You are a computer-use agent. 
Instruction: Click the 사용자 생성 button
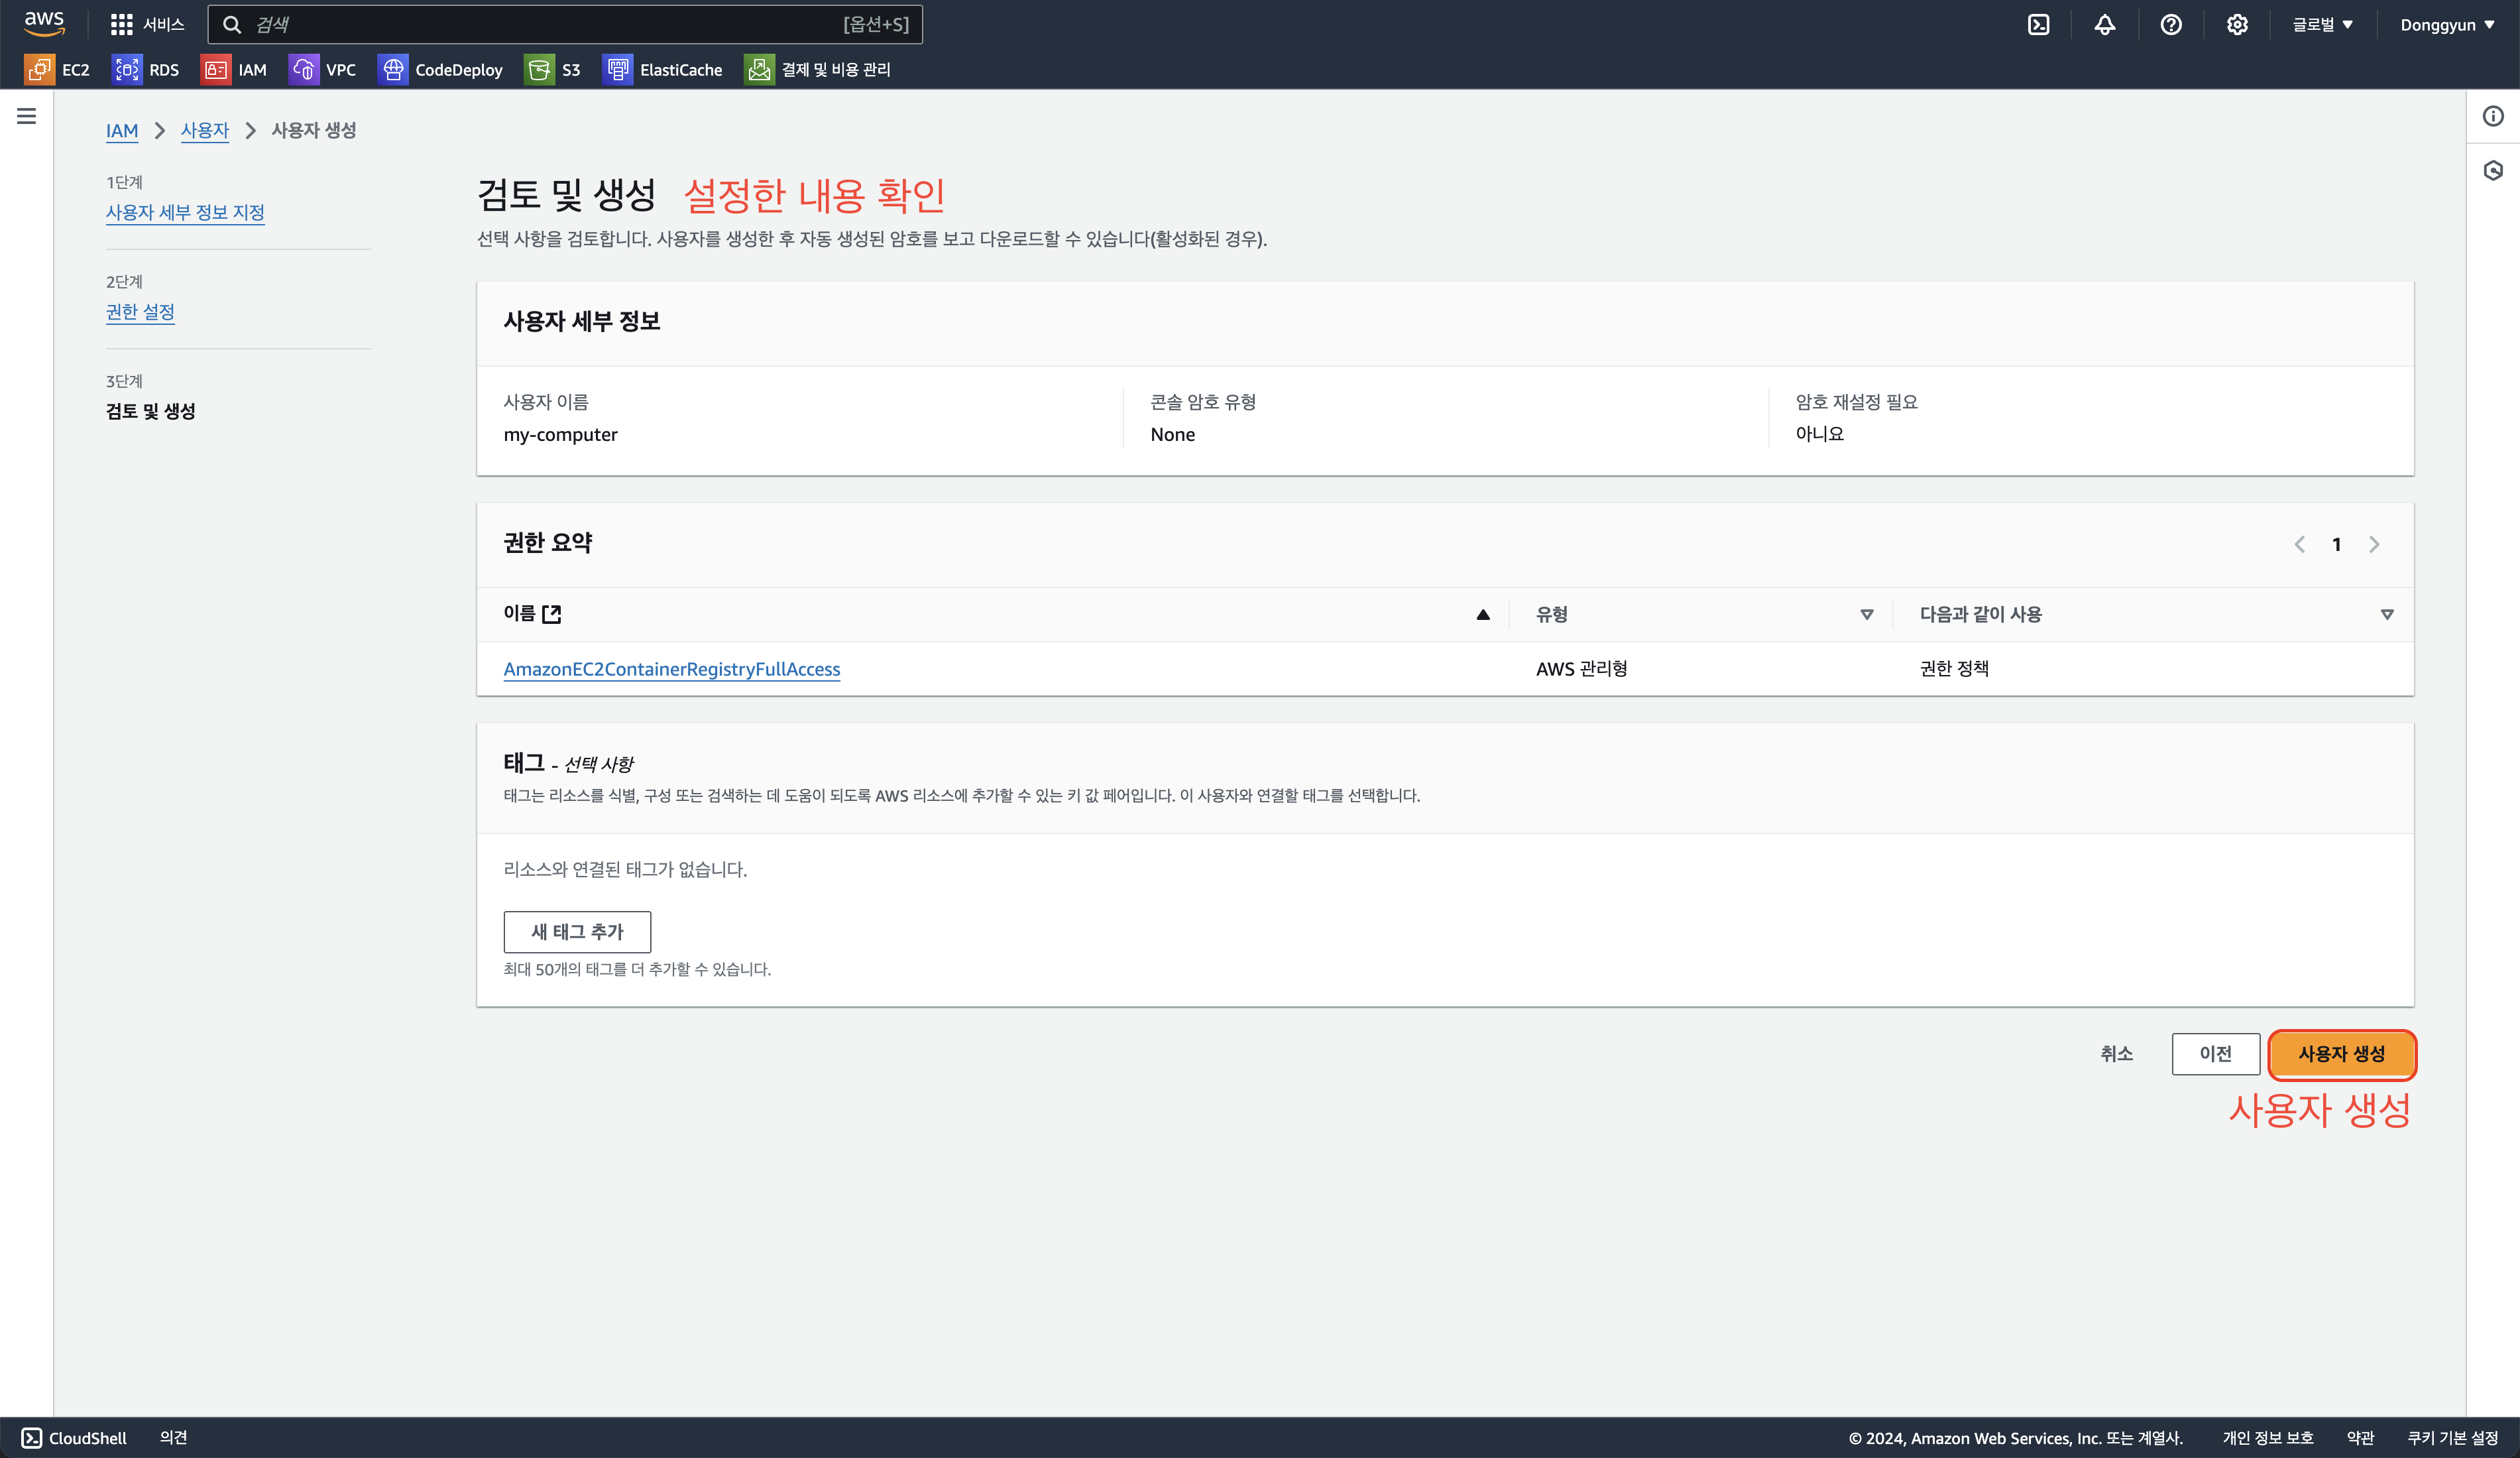[x=2341, y=1054]
